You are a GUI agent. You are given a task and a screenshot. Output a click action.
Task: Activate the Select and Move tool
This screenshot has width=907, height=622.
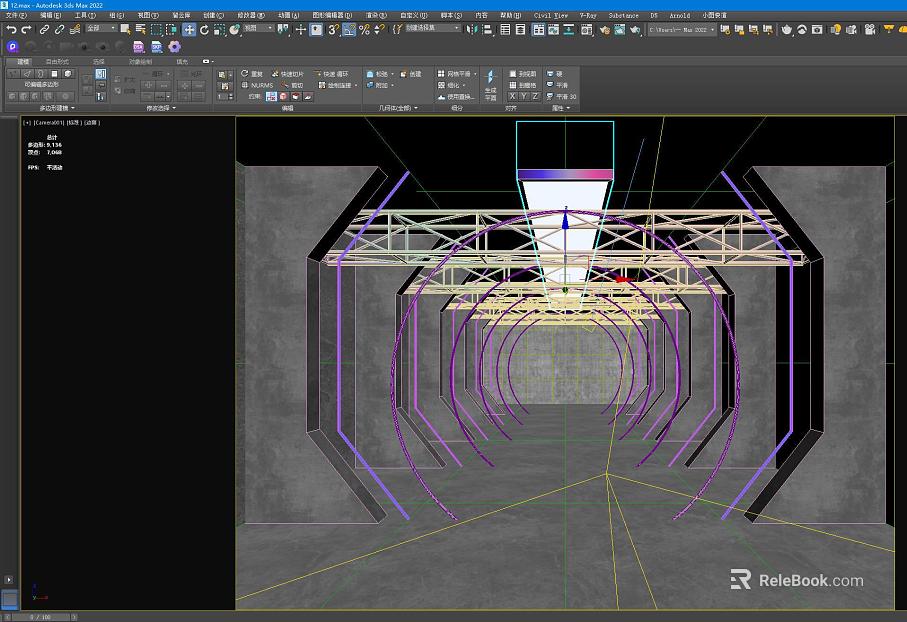coord(189,30)
